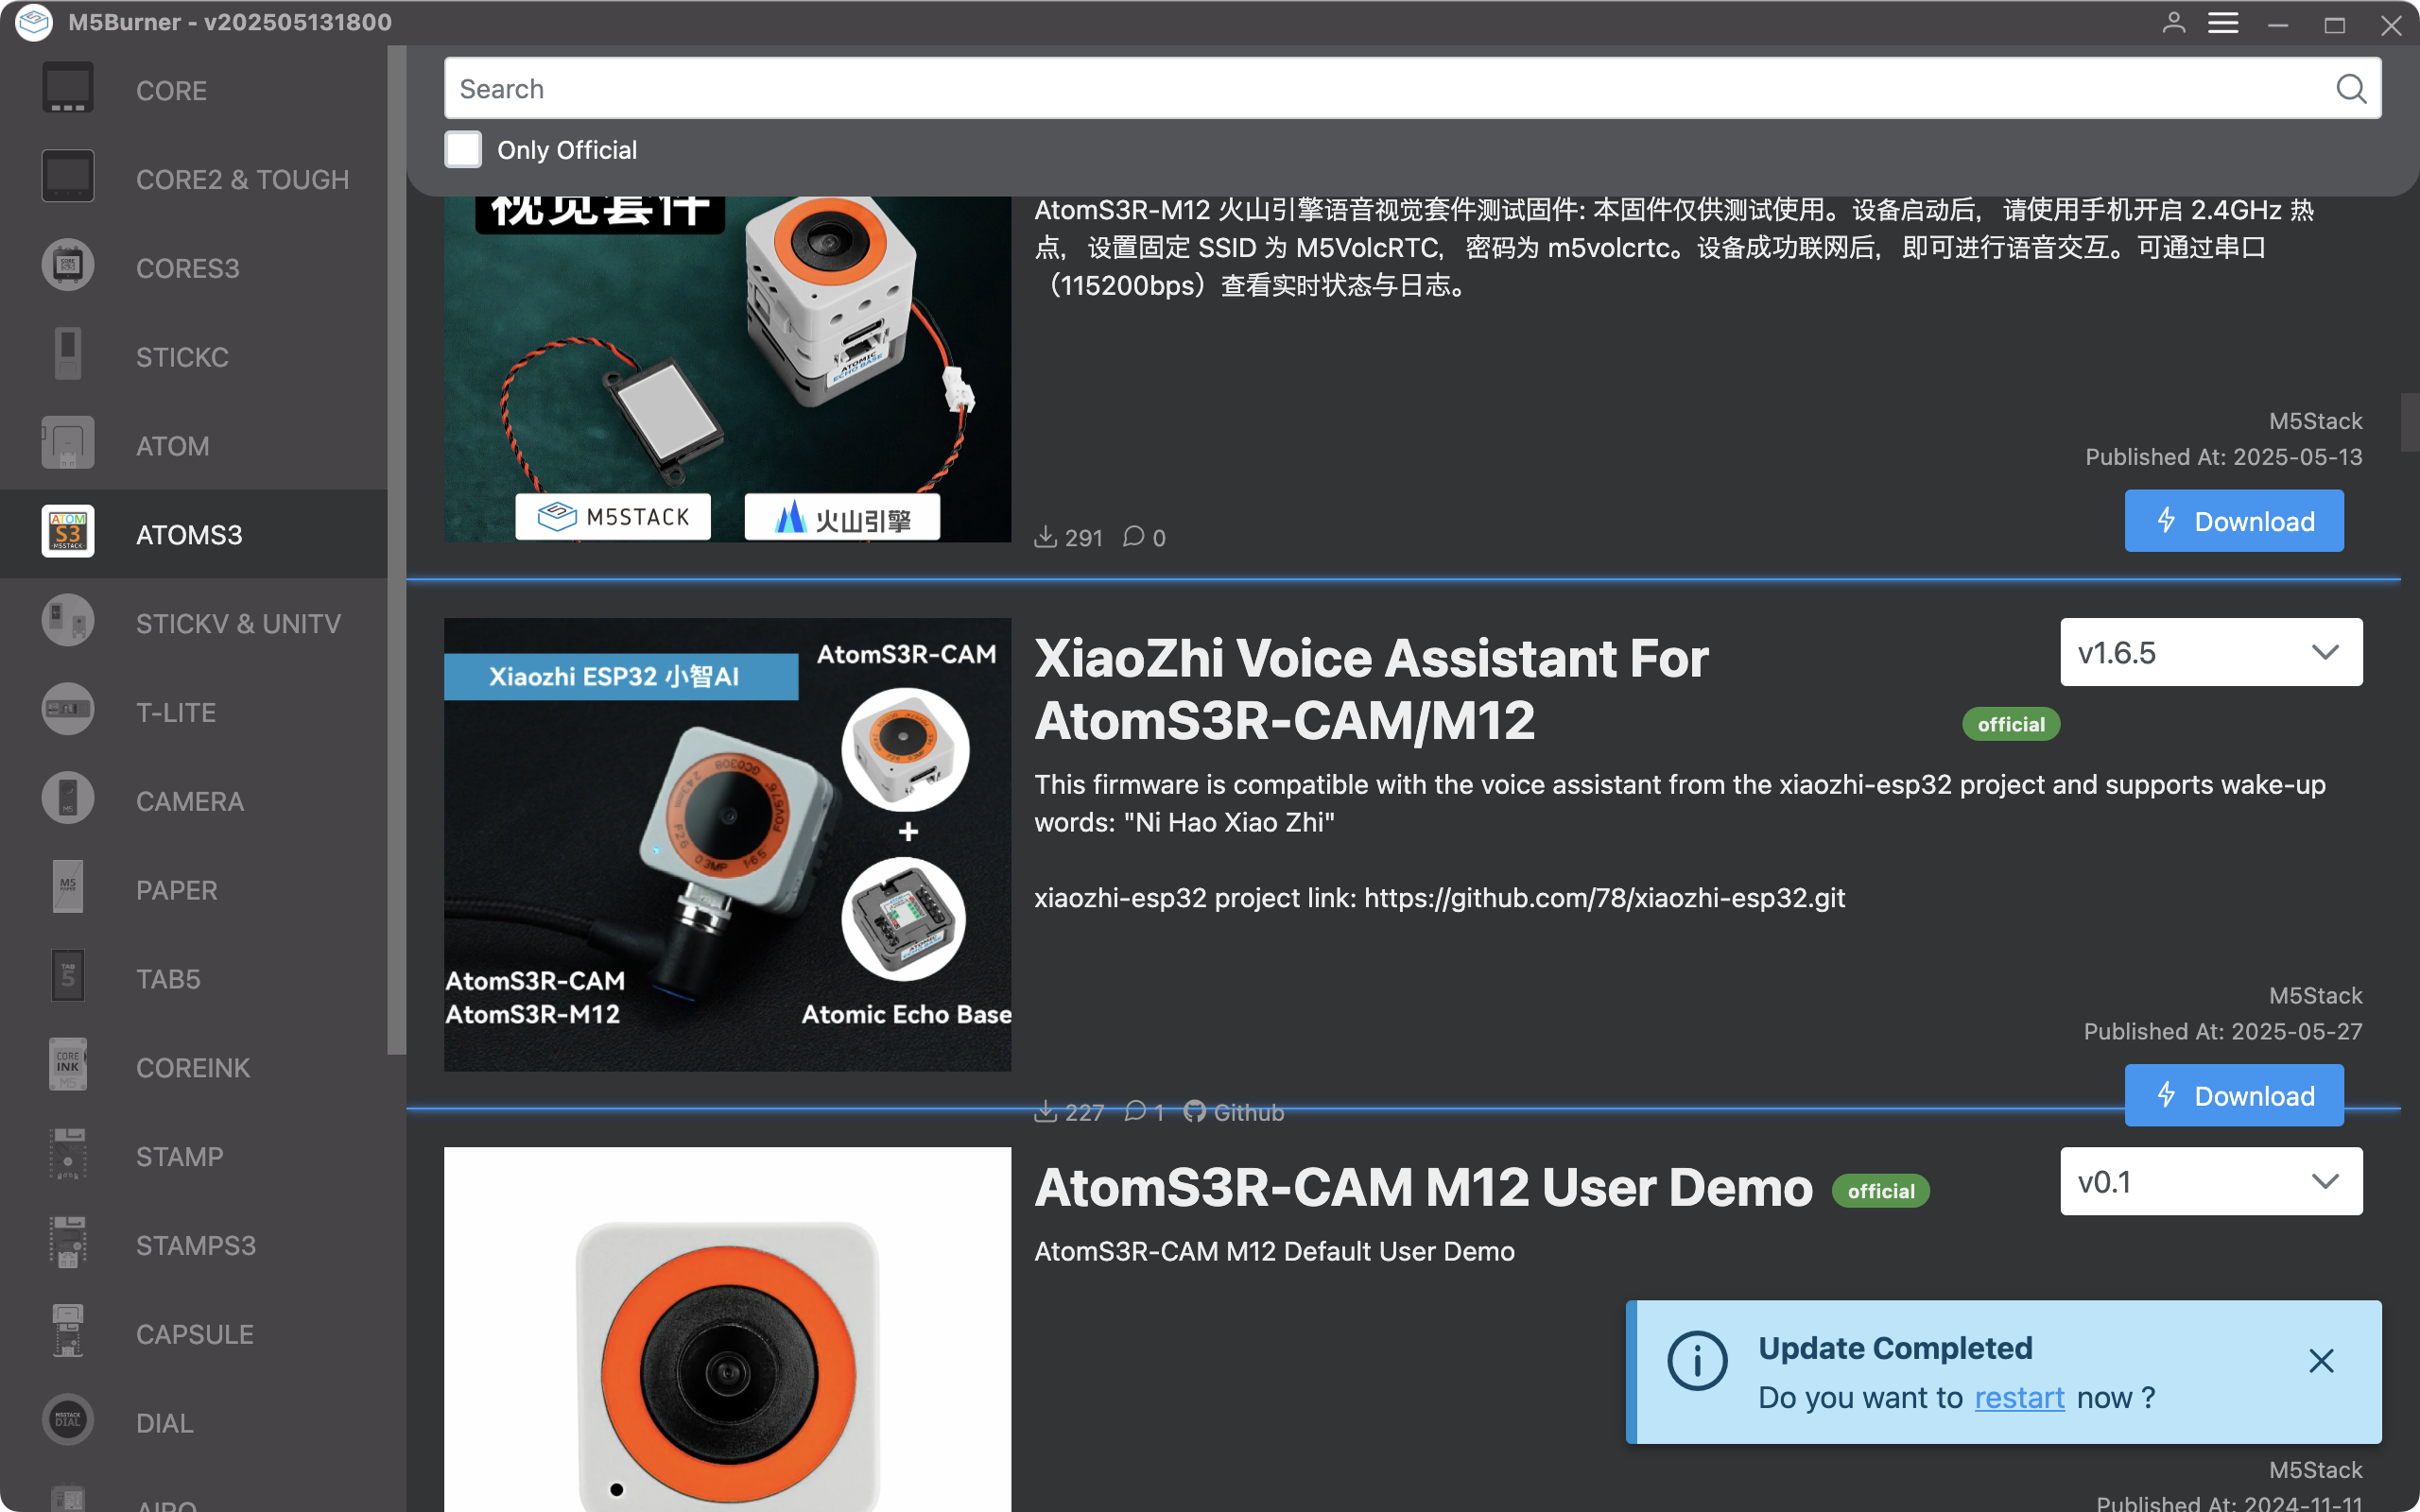Open the Github link for XiaoZhi firmware
Screen dimensions: 2420x1512
1234,1112
